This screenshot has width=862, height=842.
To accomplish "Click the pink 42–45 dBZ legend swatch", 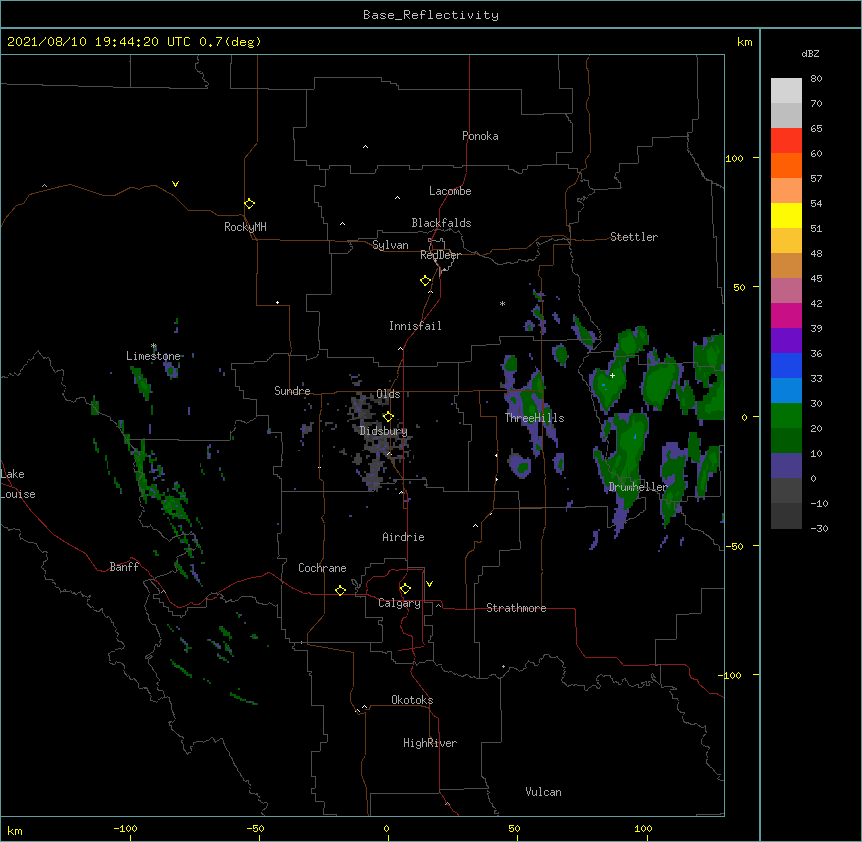I will [786, 290].
